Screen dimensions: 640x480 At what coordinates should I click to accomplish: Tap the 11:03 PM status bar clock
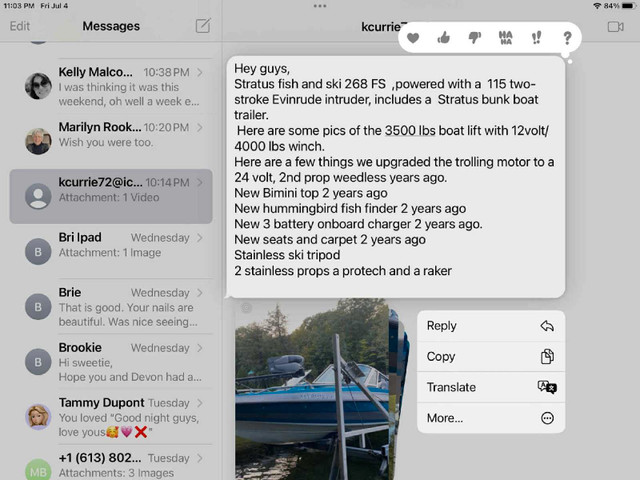click(19, 6)
